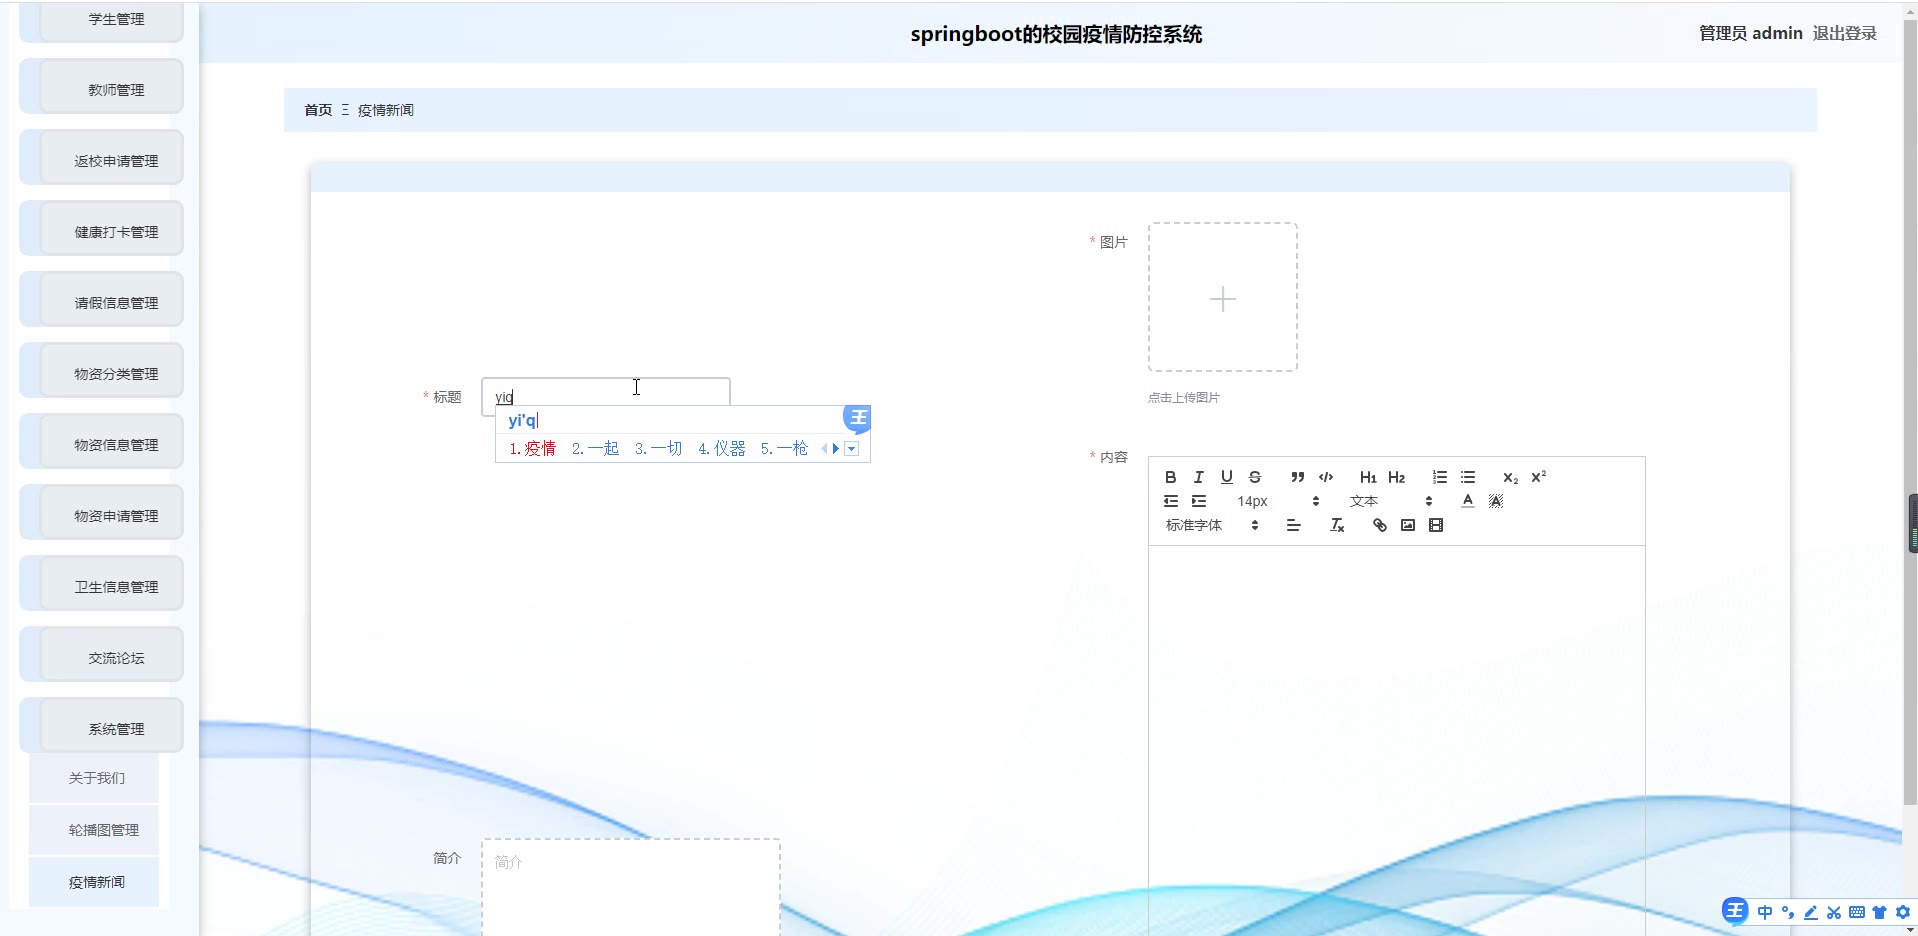Open 物资申请管理 in the sidebar
Screen dimensions: 1918x936
coord(101,512)
